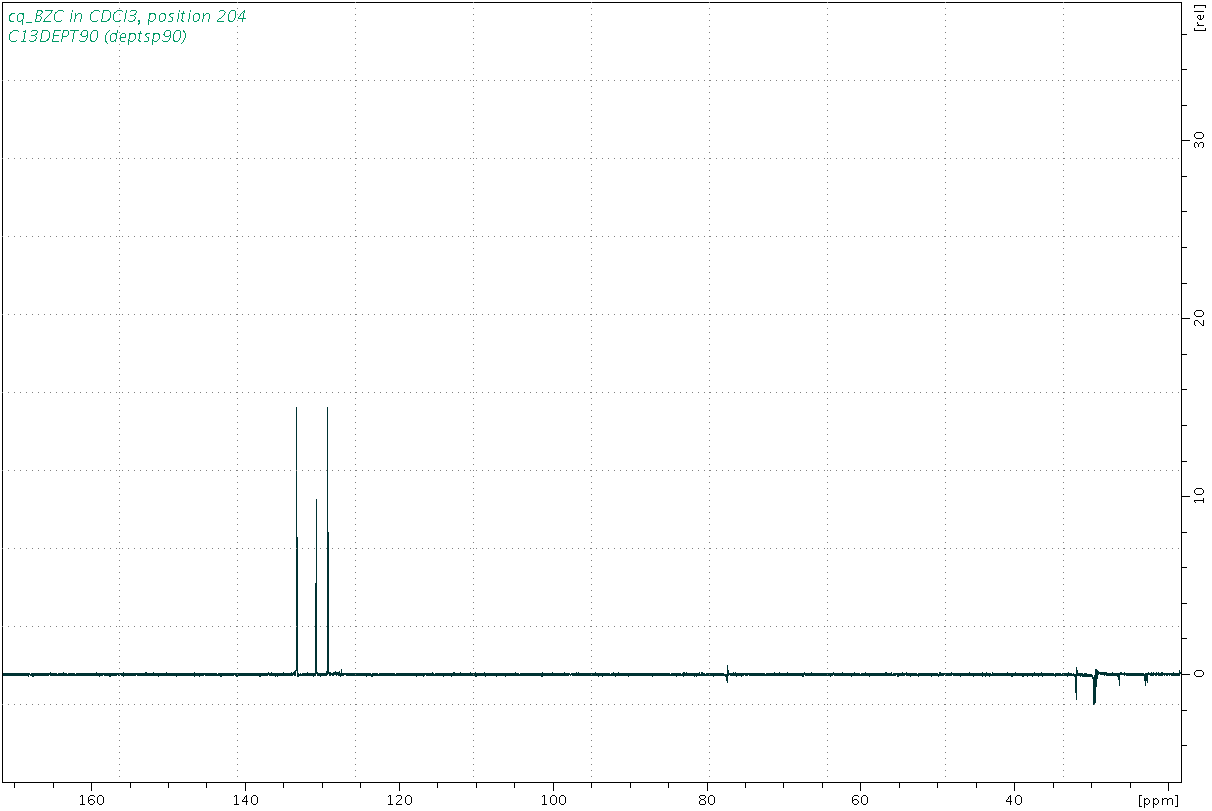Select the broad negative peak near 29.7 ppm
Image resolution: width=1212 pixels, height=811 pixels.
(1095, 688)
